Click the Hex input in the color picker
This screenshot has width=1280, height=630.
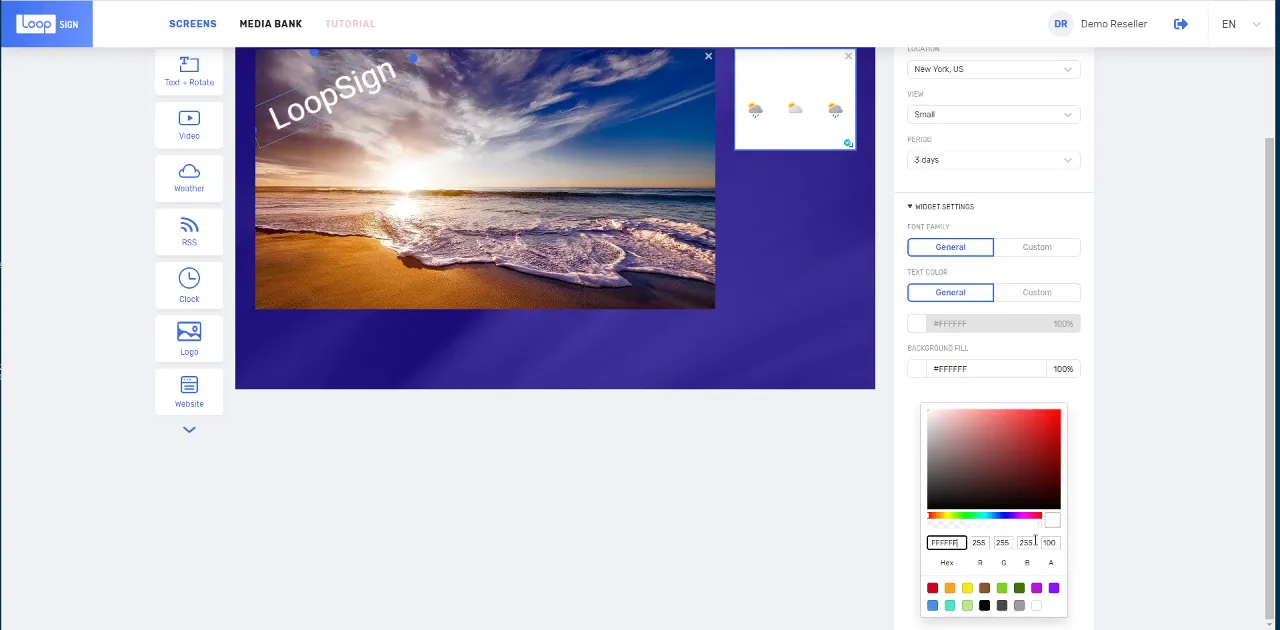[x=947, y=543]
